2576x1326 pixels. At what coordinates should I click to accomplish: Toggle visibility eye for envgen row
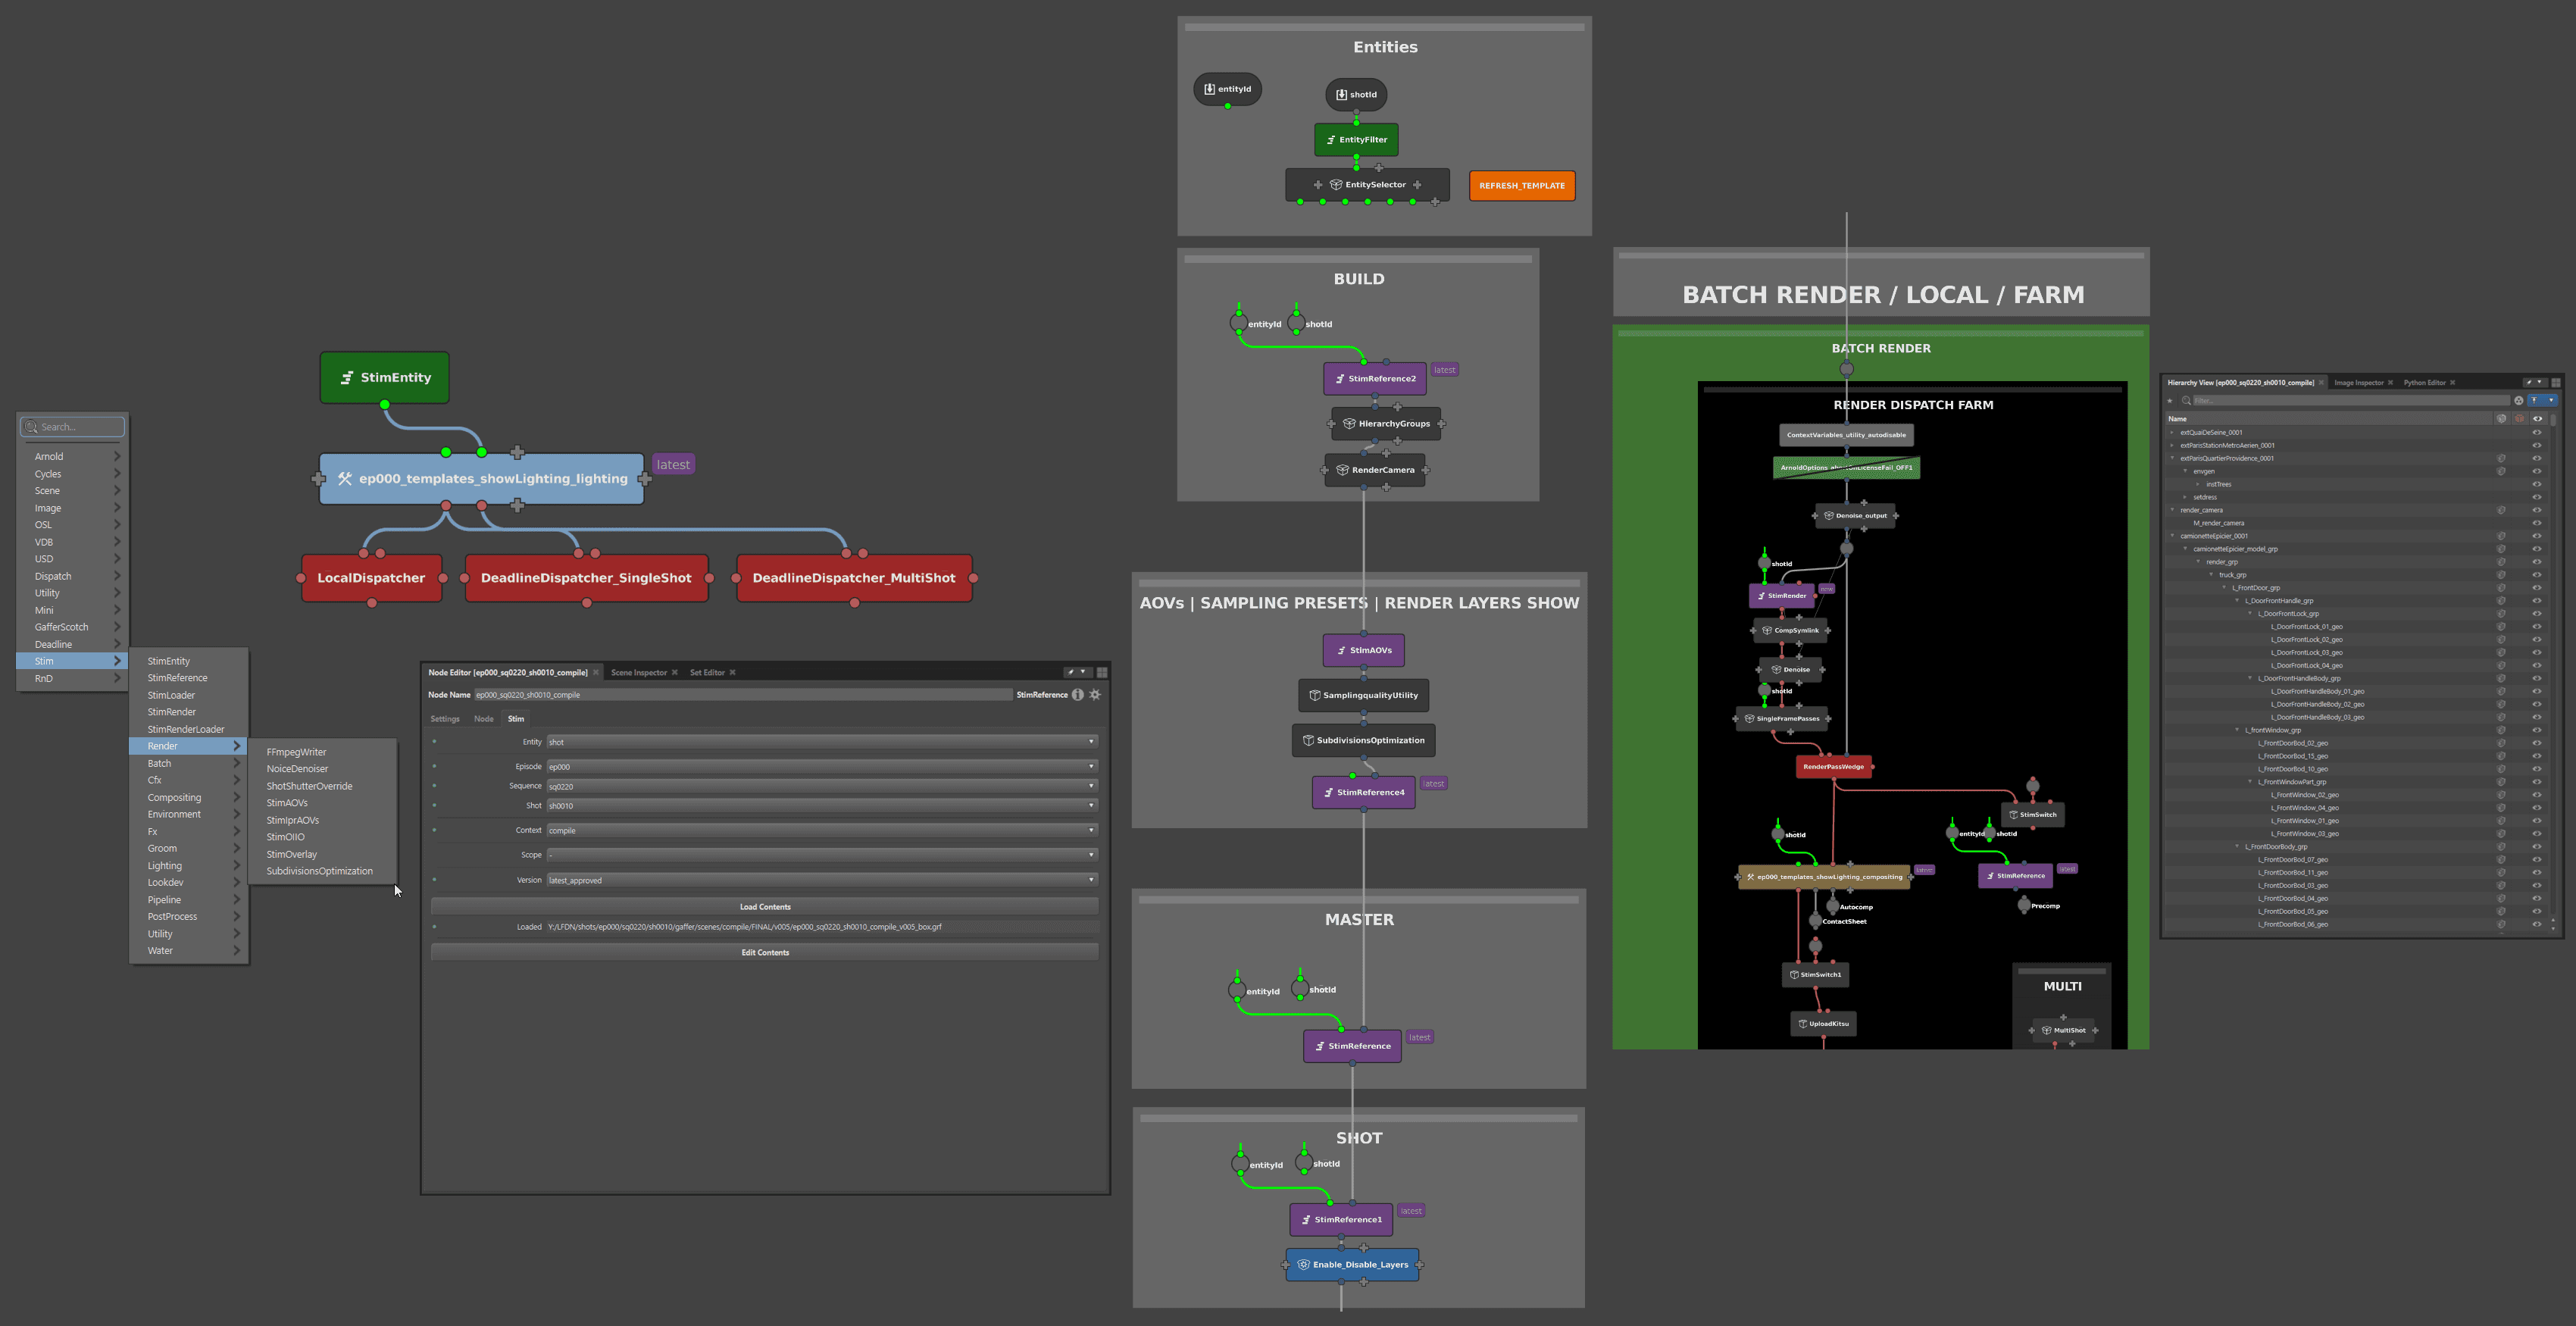click(x=2537, y=472)
